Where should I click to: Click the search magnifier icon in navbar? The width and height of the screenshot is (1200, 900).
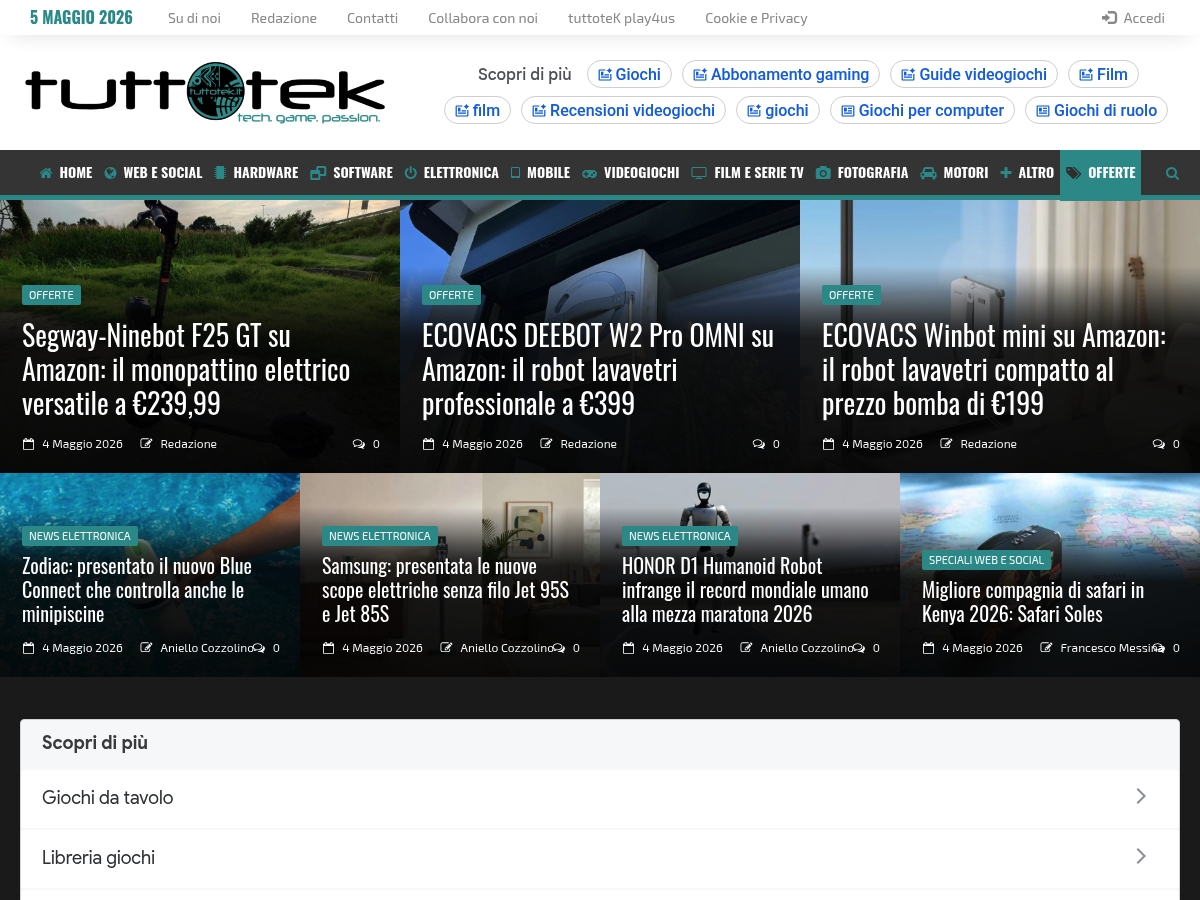click(1172, 173)
